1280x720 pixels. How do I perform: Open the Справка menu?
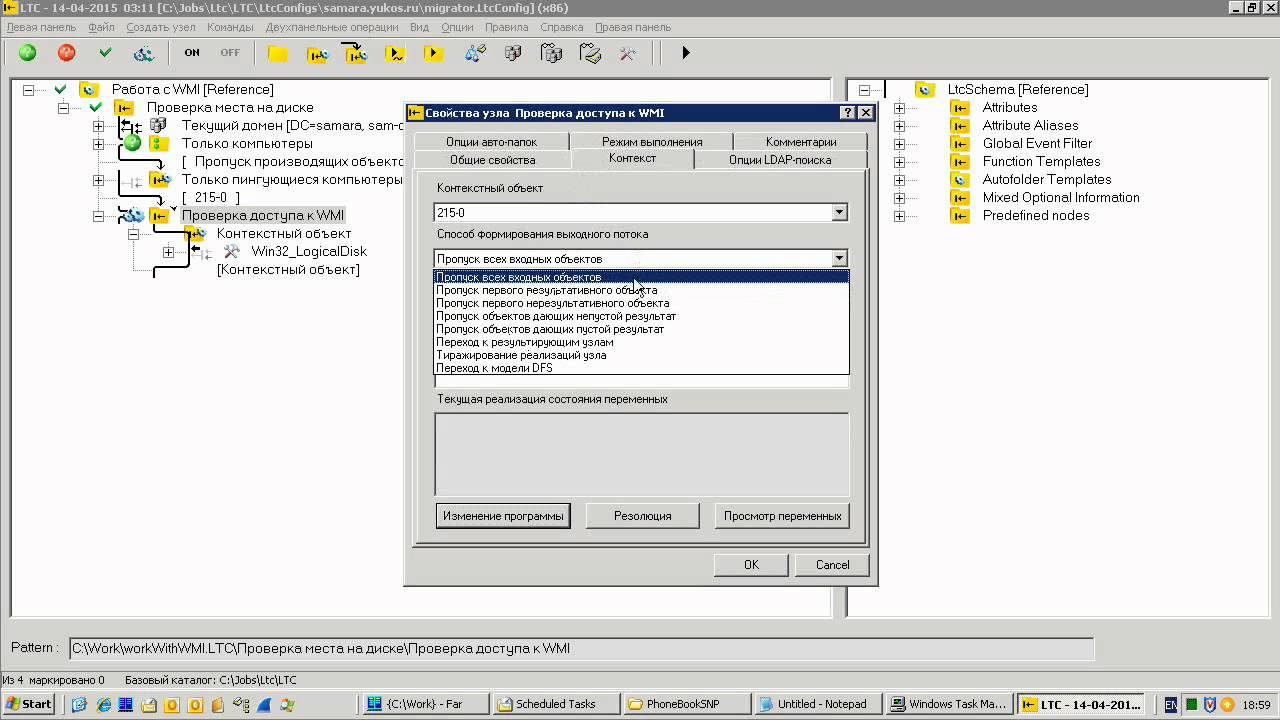pos(562,27)
